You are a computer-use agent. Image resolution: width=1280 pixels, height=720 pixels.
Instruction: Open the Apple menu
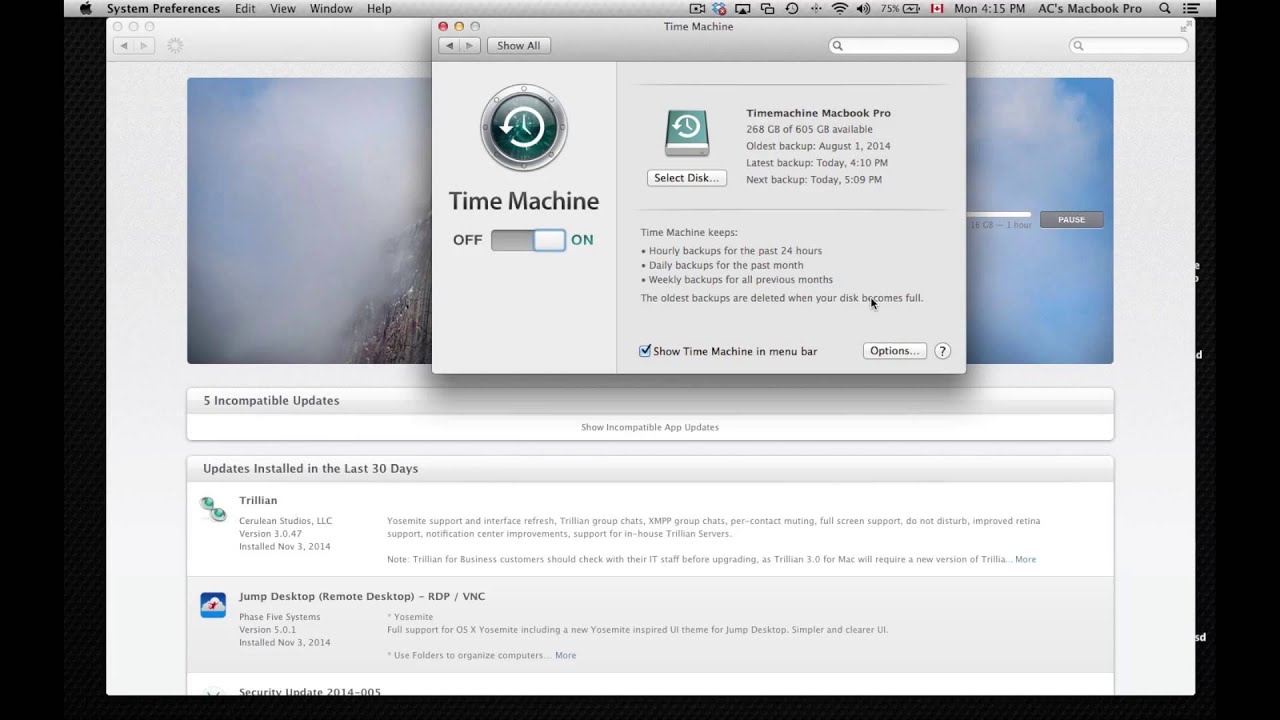click(x=85, y=8)
